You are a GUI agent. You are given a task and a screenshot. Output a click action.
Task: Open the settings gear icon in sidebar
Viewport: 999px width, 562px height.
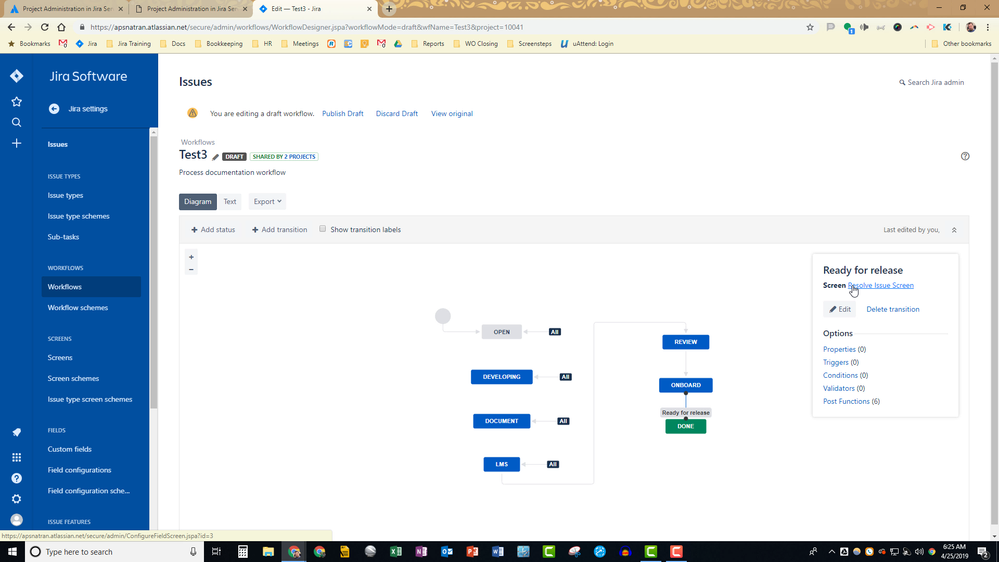(17, 499)
